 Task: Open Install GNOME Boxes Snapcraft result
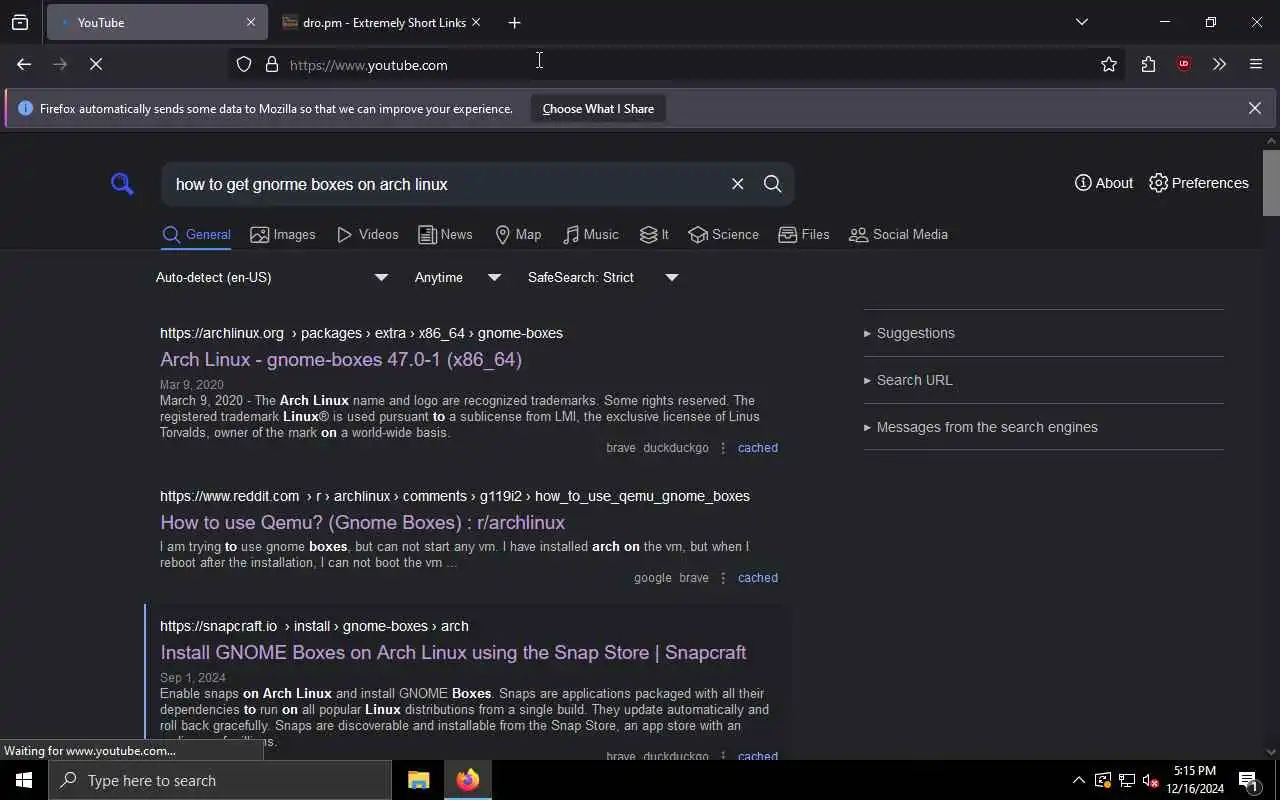pos(453,652)
